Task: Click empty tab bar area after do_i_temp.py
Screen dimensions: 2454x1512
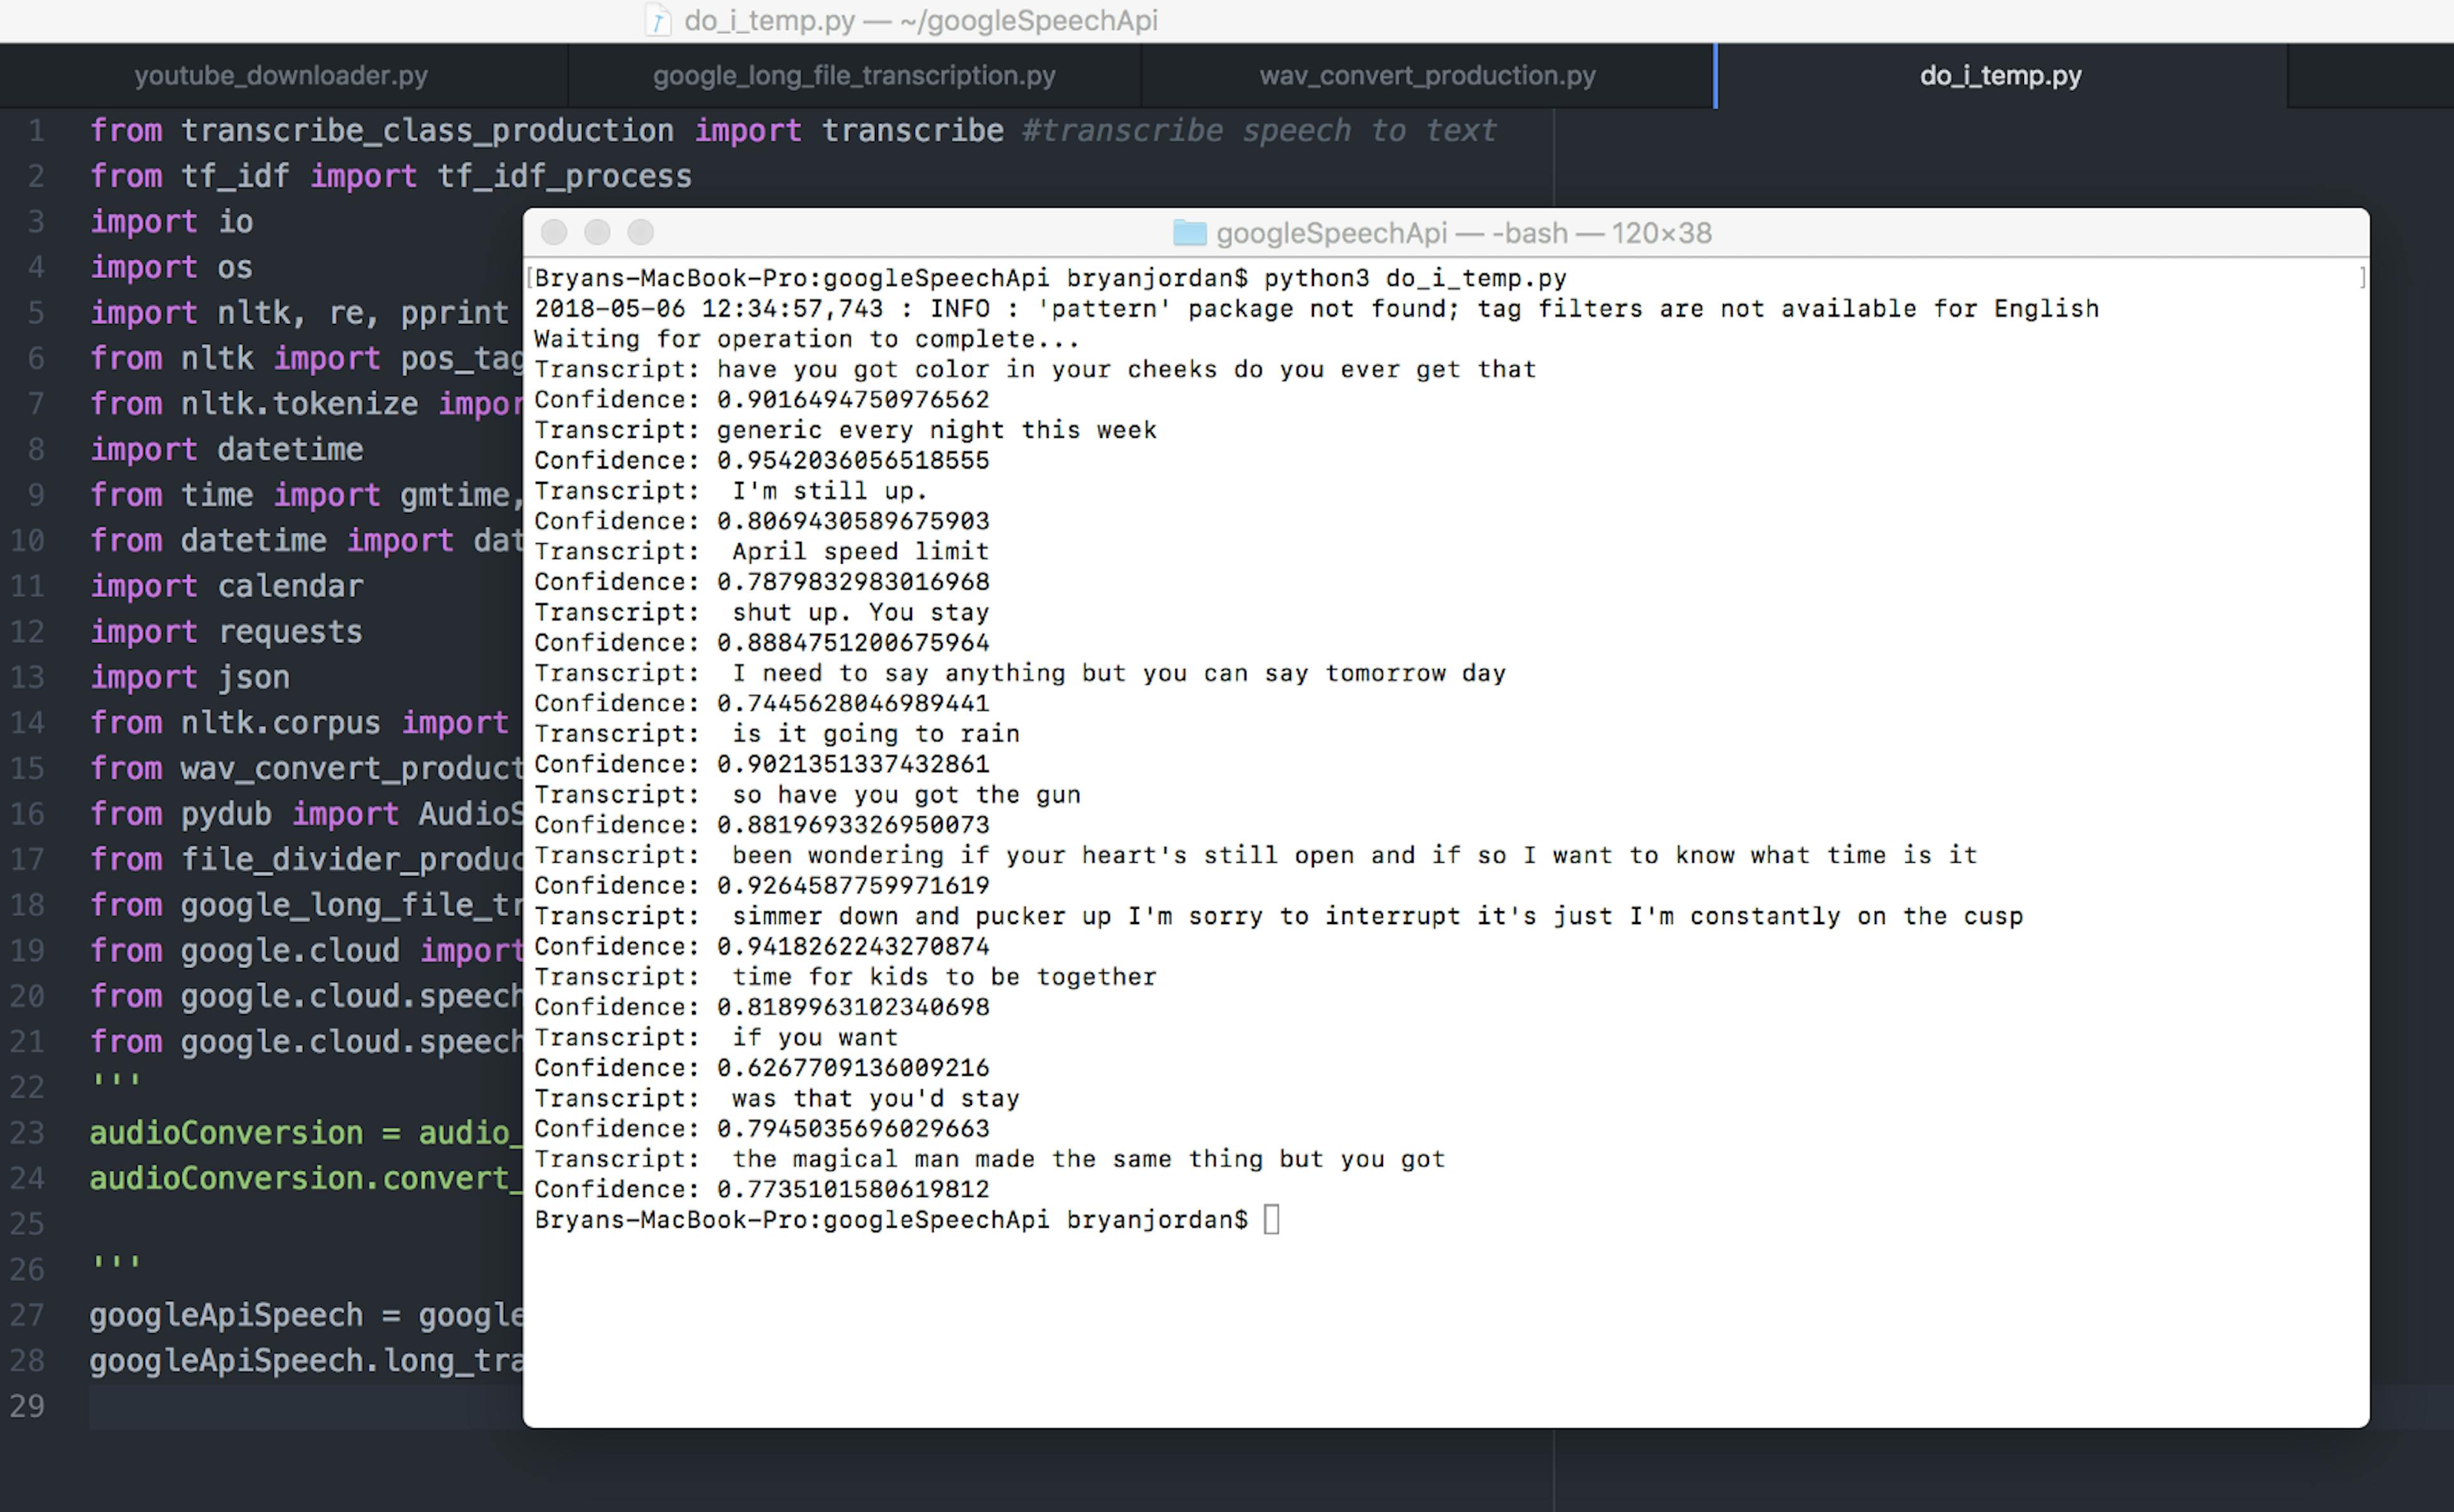Action: pos(2370,76)
